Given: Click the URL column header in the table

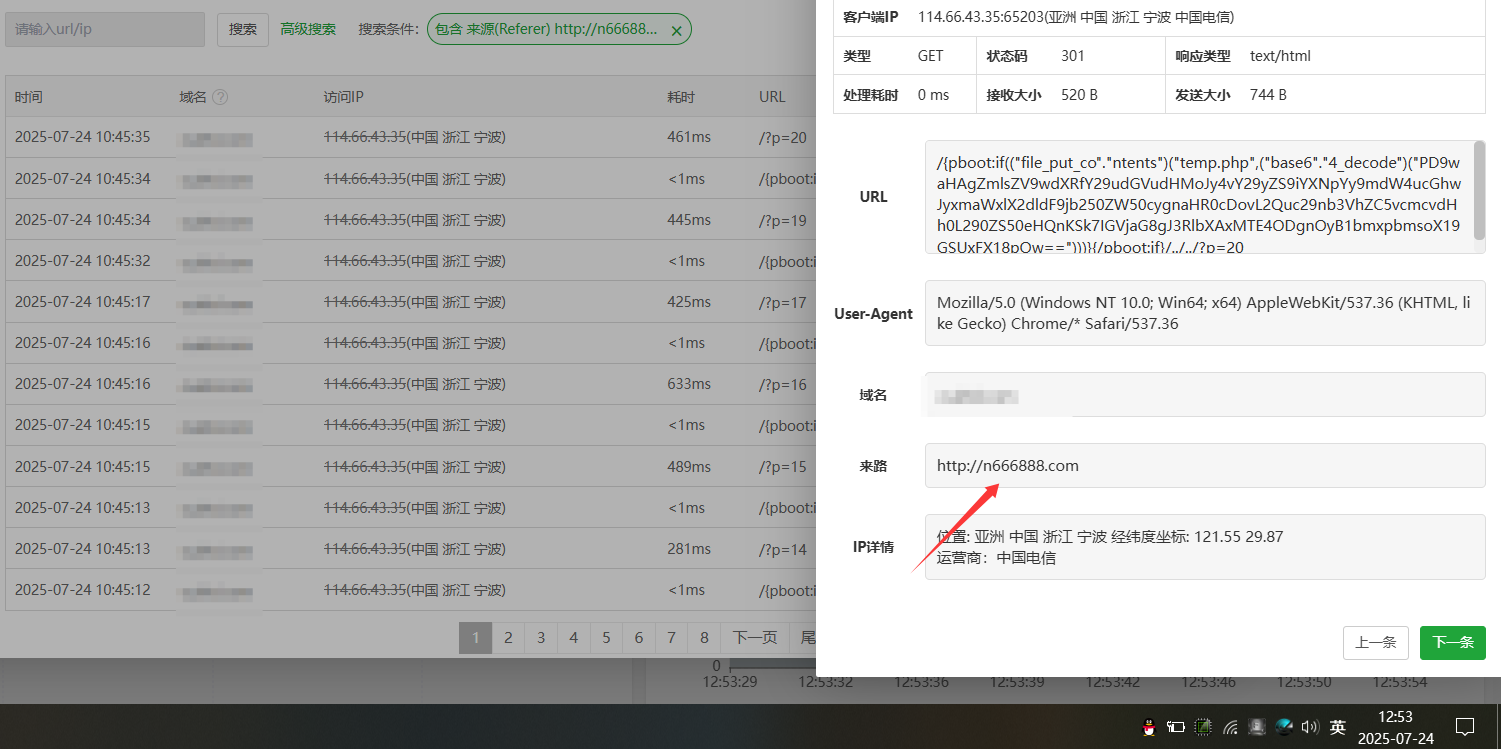Looking at the screenshot, I should (x=772, y=97).
